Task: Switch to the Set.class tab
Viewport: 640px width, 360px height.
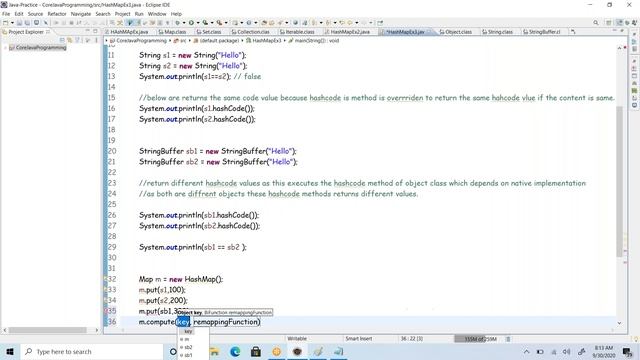Action: [209, 31]
